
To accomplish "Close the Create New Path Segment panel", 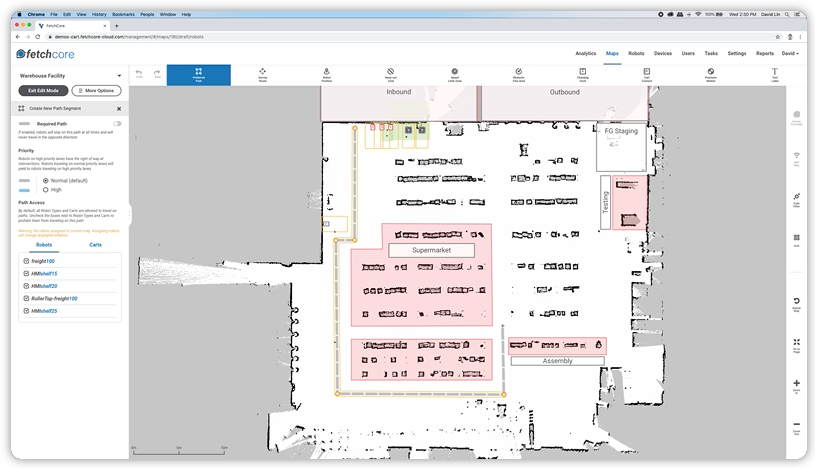I will coord(119,108).
